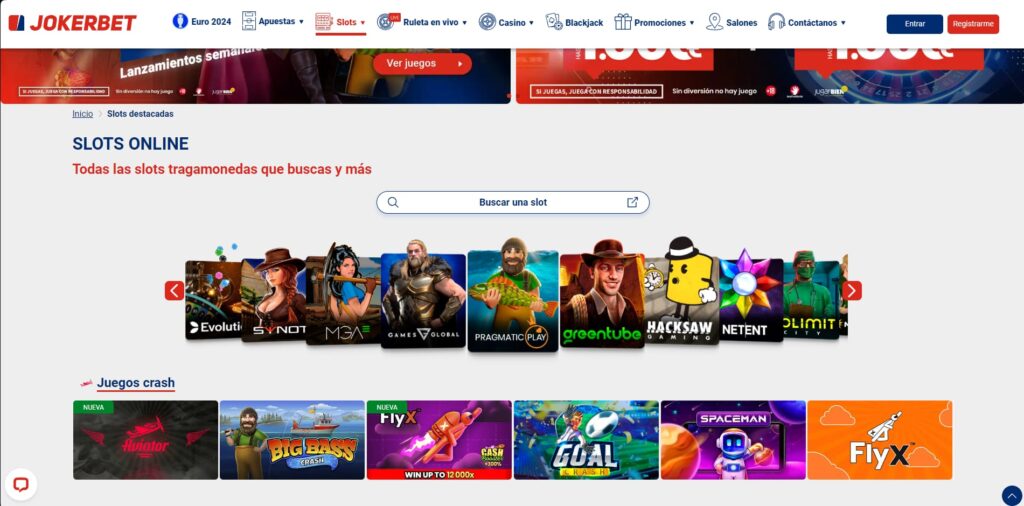This screenshot has height=506, width=1024.
Task: Open the Spaceman crash game thumbnail
Action: point(733,440)
